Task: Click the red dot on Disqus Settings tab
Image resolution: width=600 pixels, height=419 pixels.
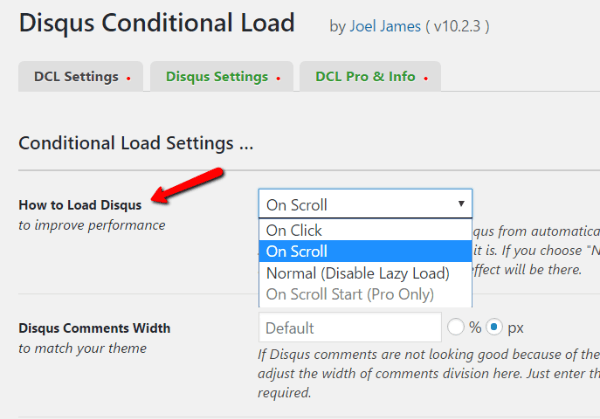Action: [278, 78]
